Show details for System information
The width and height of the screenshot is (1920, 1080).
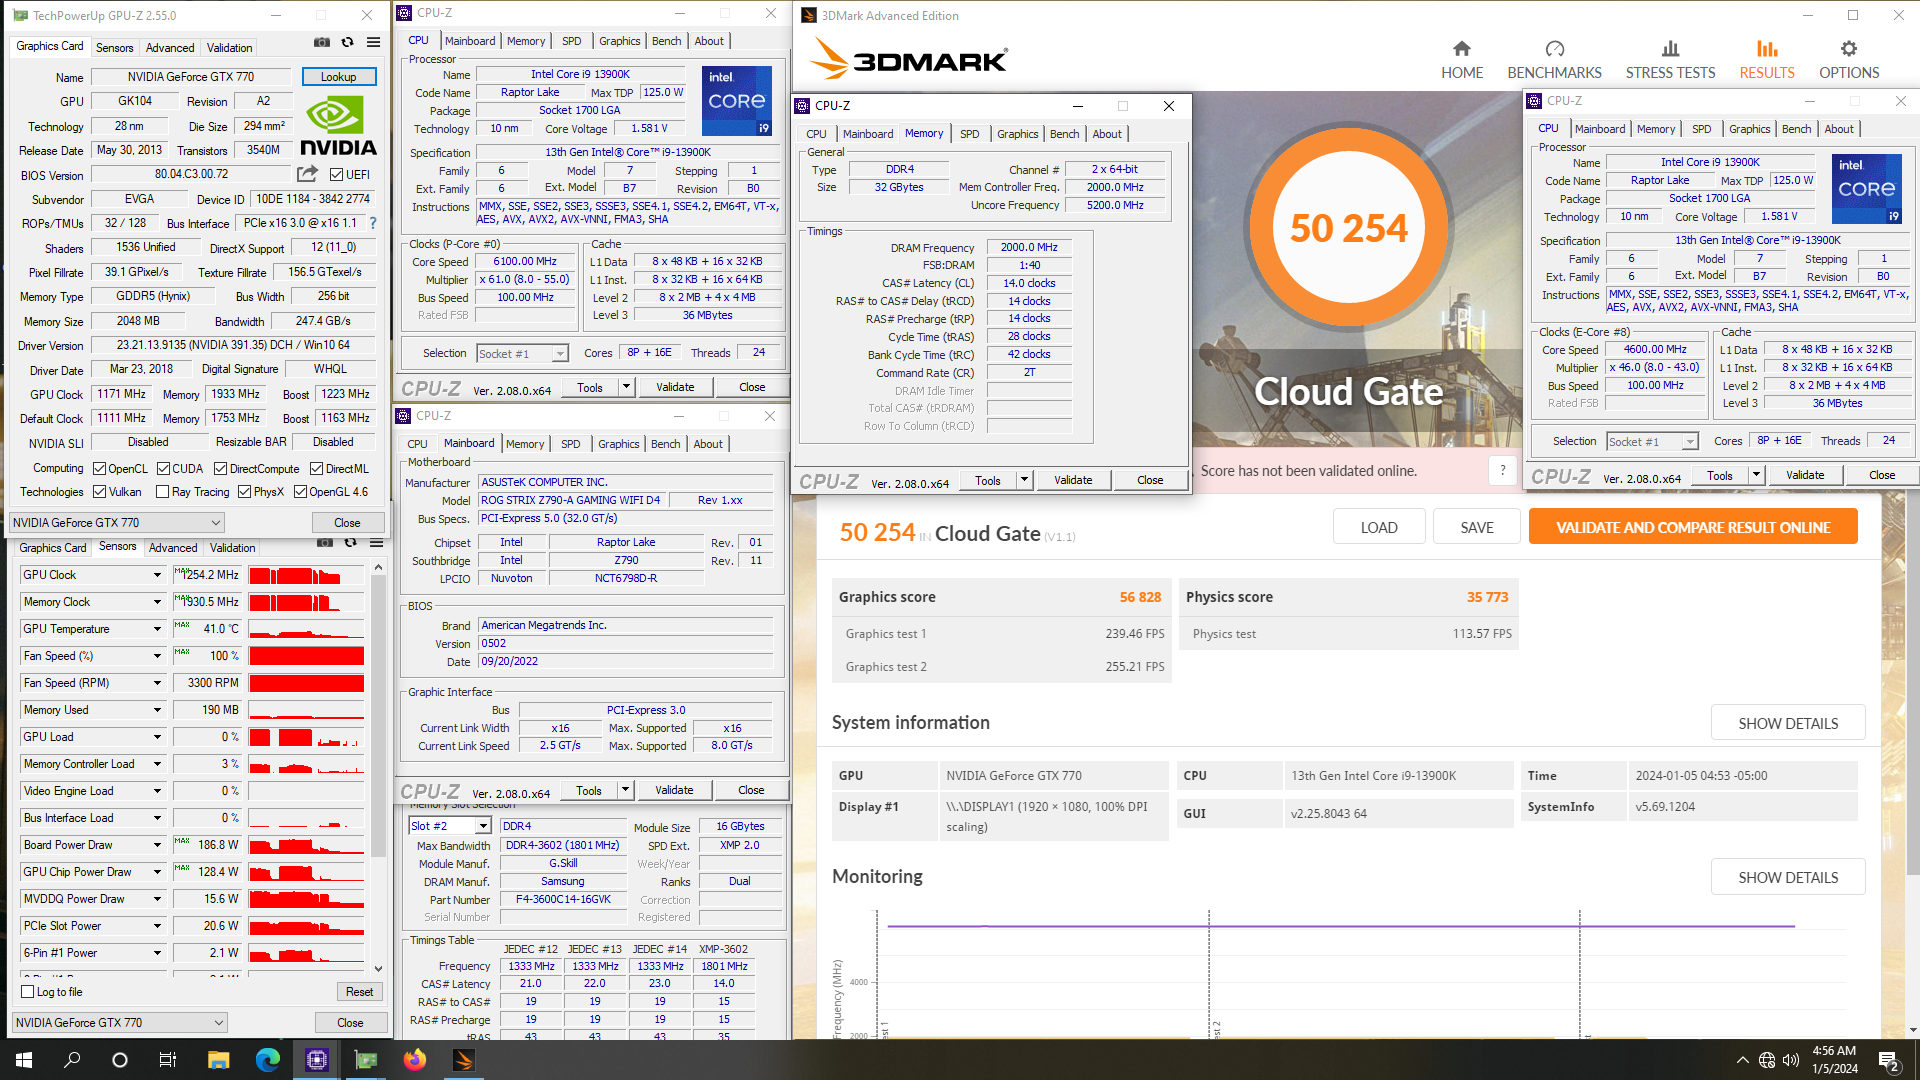tap(1787, 723)
